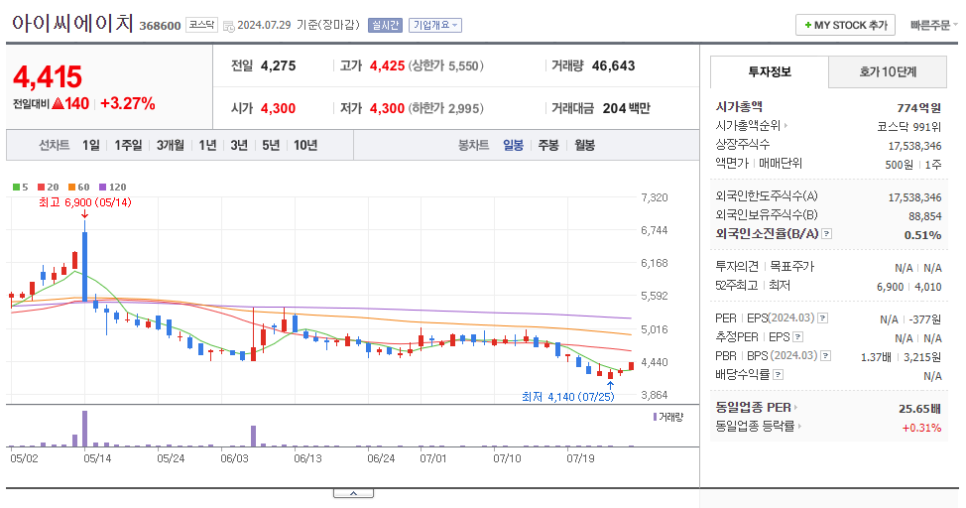Screen dimensions: 966x508
Task: Click the 동일업종 PER value 25.65배
Action: point(919,408)
